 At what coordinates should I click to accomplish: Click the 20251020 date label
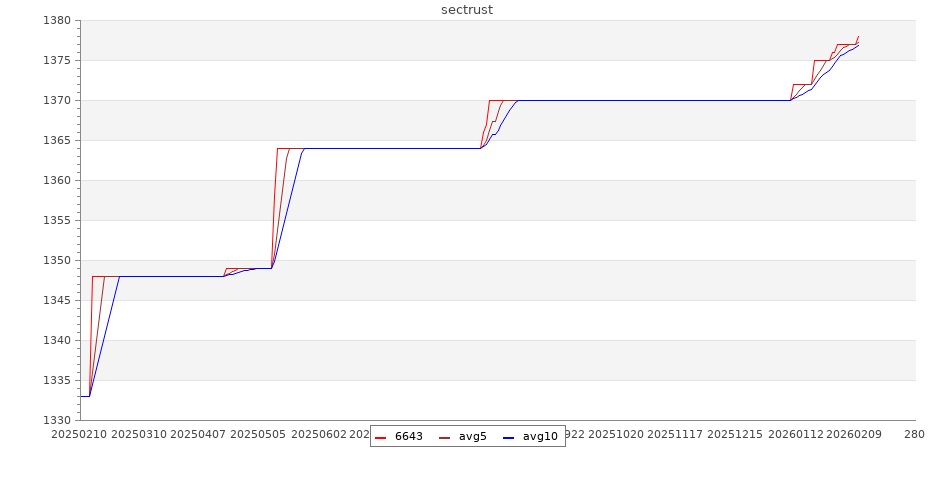tap(617, 435)
